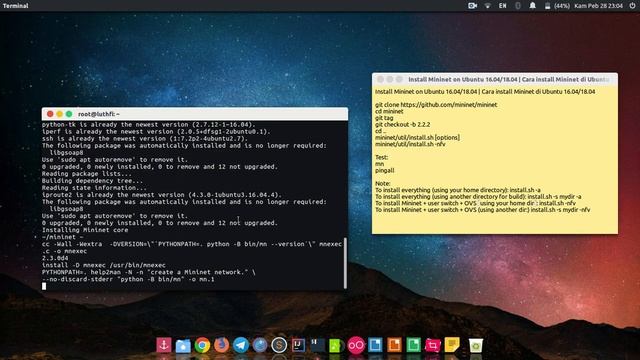Click terminal line starting 'cc -Wall -Wextra'

192,244
